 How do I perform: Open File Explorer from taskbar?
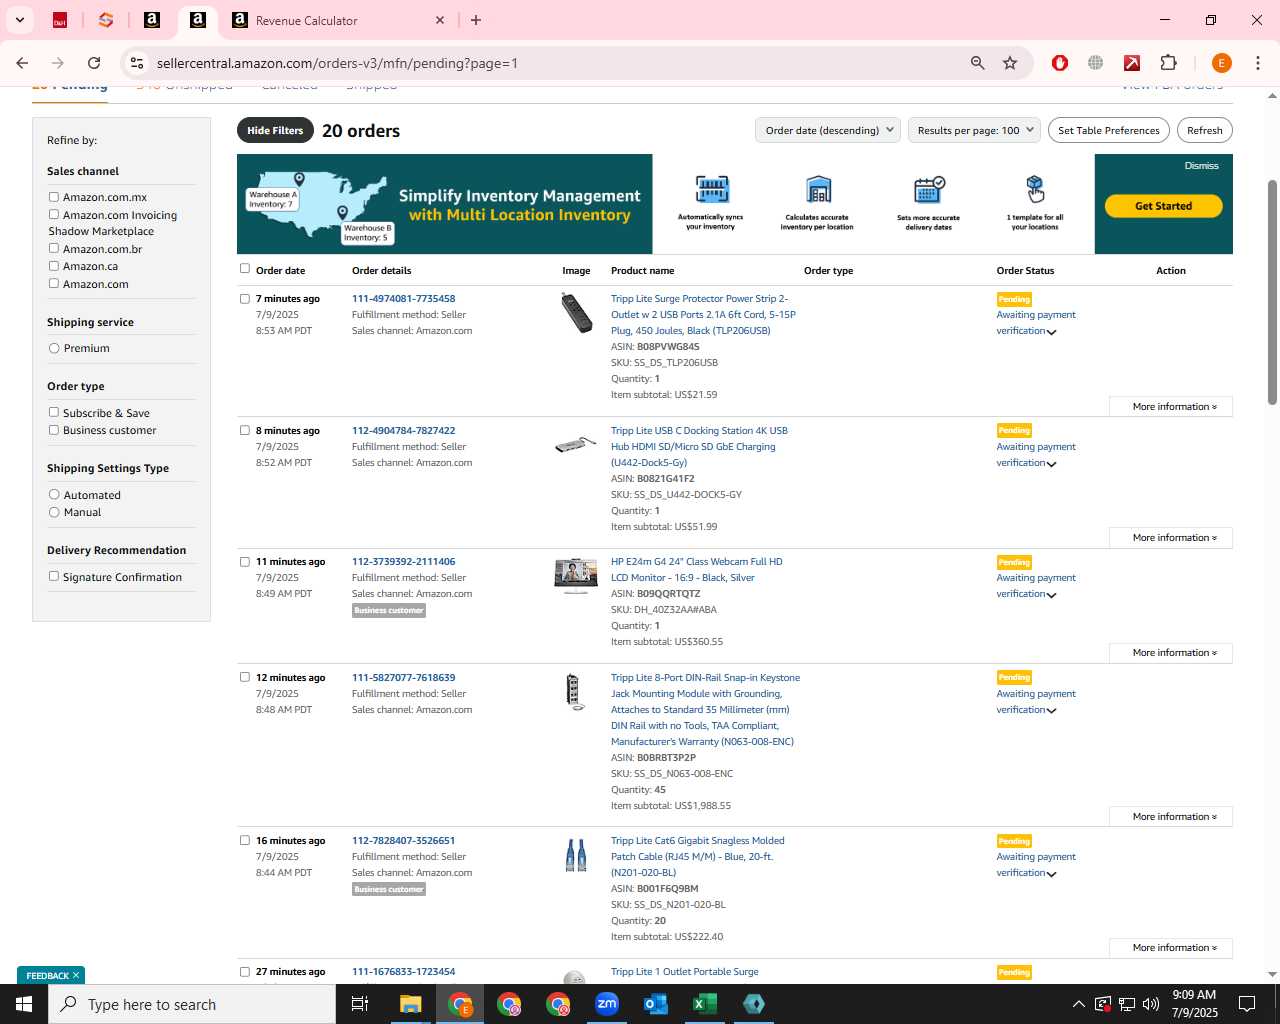coord(411,1004)
